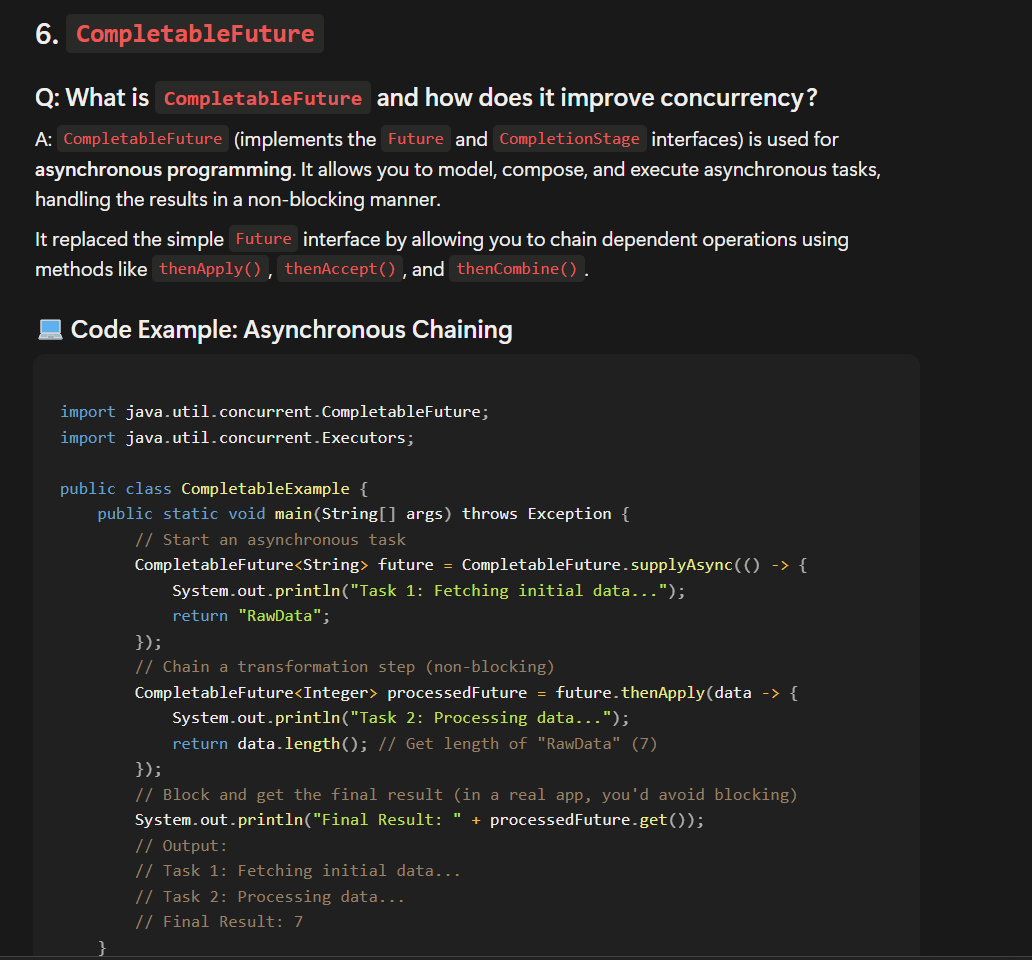Click inline code Future after 'replaced the simple'

click(263, 239)
